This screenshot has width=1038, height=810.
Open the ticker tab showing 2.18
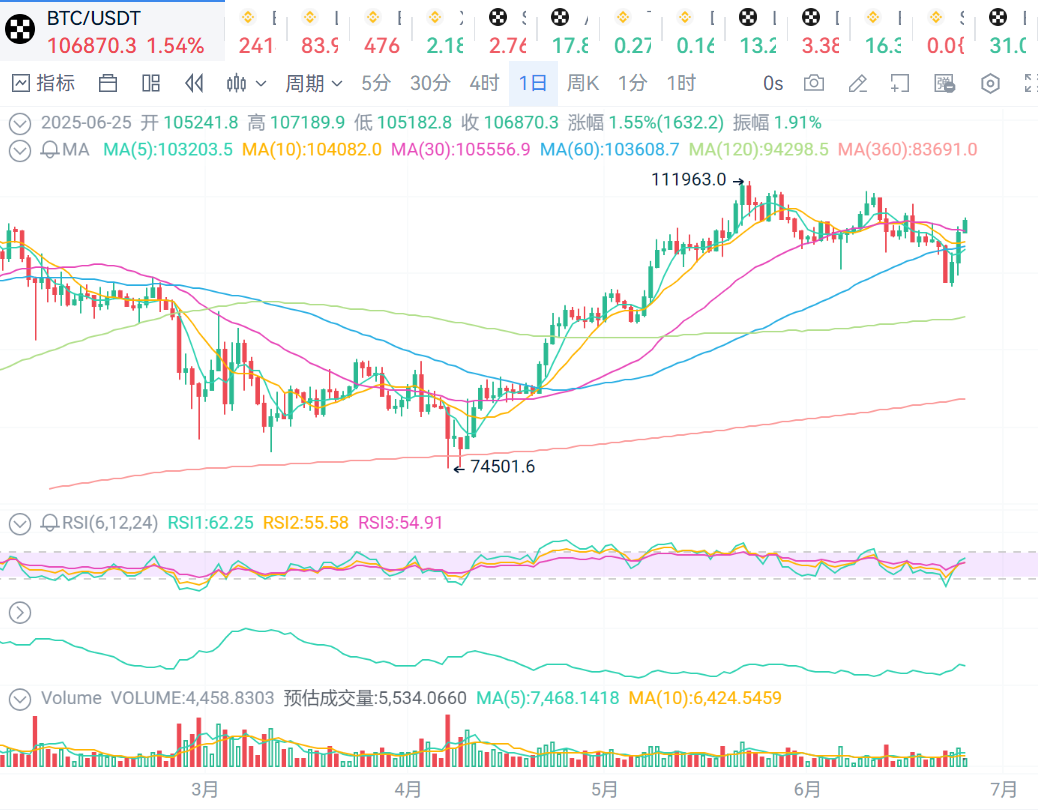[x=444, y=30]
